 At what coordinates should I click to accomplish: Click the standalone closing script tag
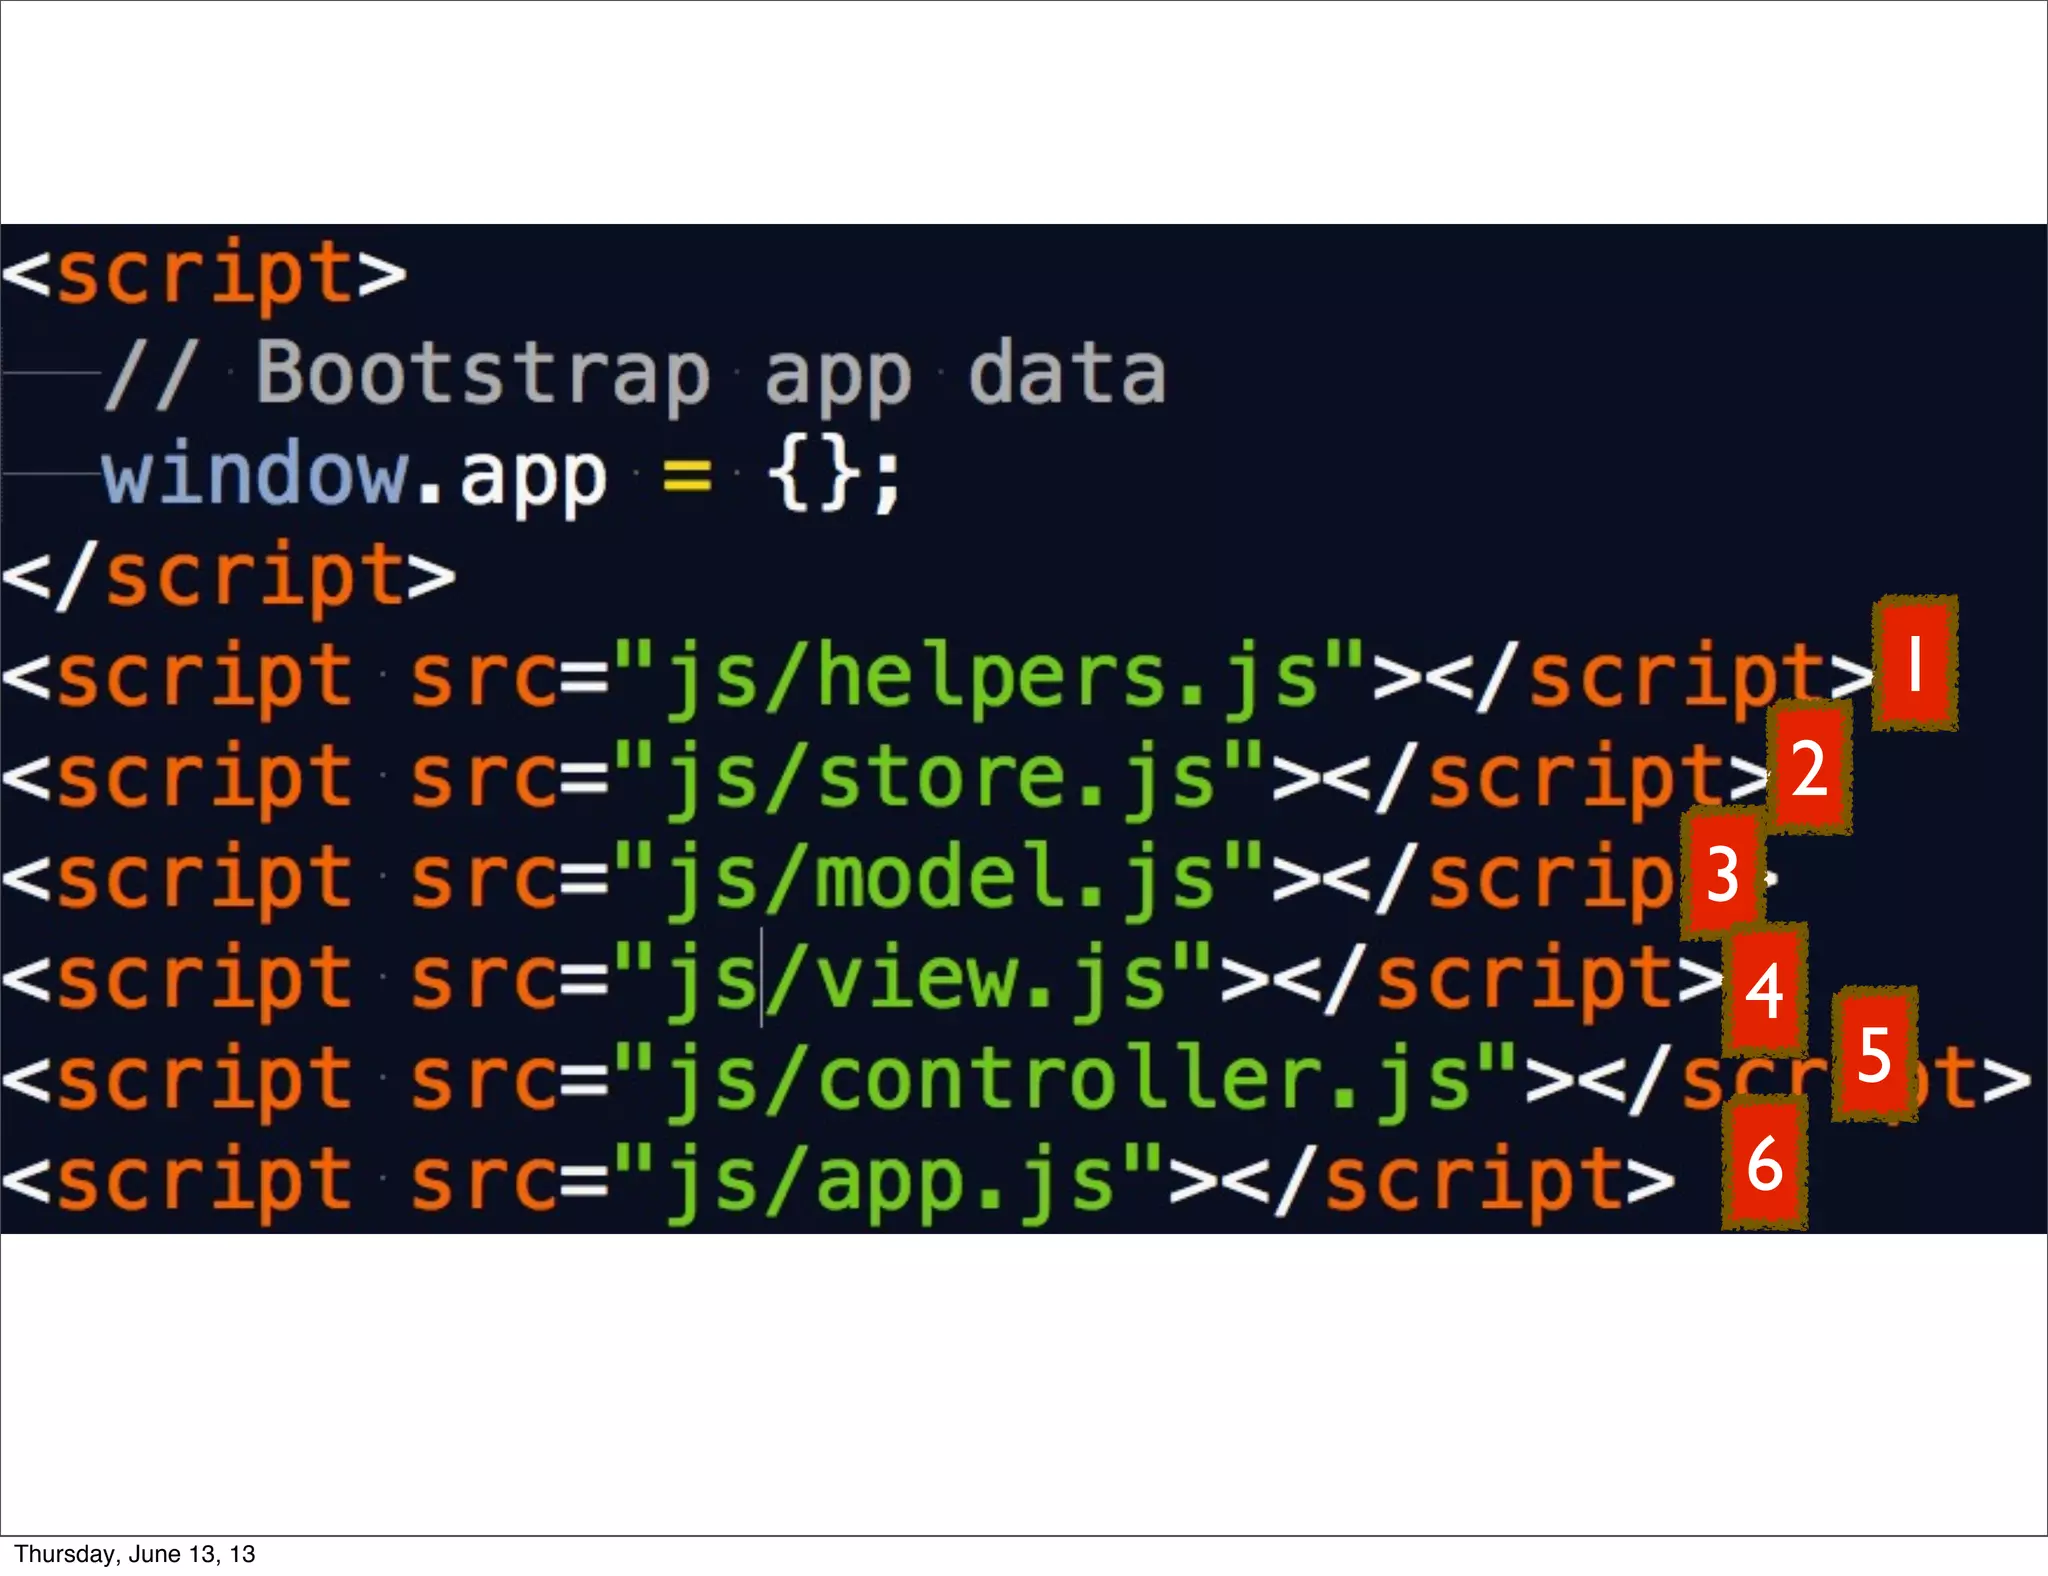(x=228, y=576)
